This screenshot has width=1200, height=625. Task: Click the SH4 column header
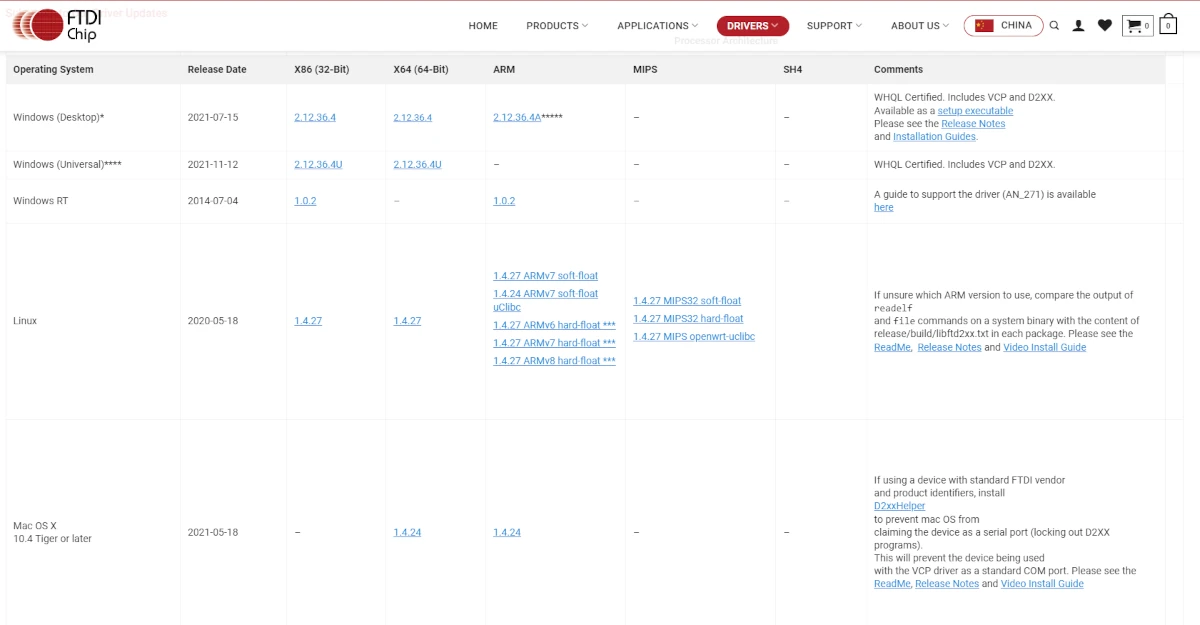pyautogui.click(x=793, y=70)
